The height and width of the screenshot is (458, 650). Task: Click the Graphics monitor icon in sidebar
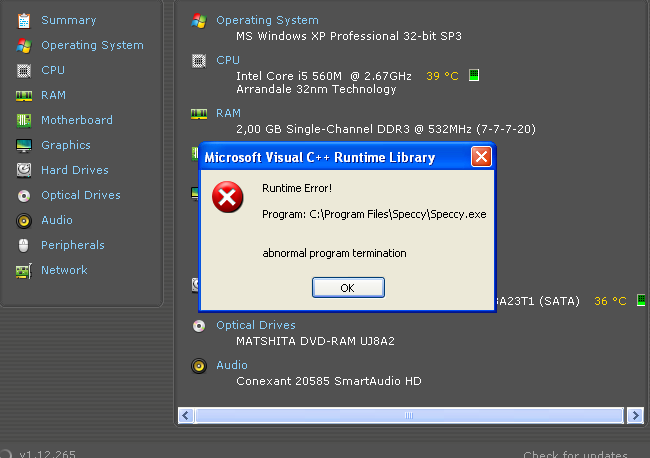tap(24, 145)
